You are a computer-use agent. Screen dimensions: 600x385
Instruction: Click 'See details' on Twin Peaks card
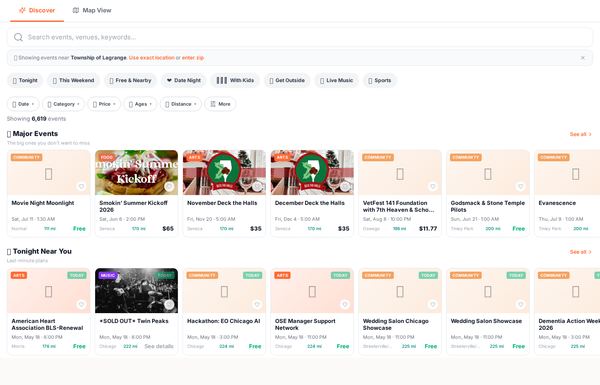pos(159,346)
